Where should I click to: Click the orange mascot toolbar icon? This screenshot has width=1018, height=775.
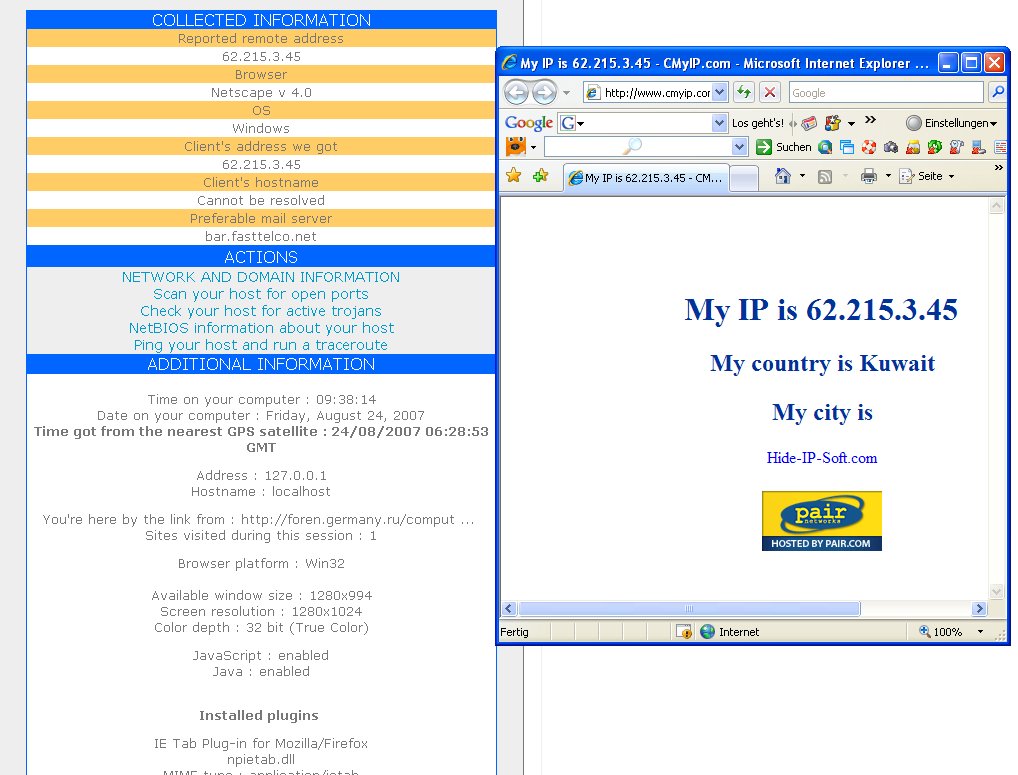[x=515, y=147]
